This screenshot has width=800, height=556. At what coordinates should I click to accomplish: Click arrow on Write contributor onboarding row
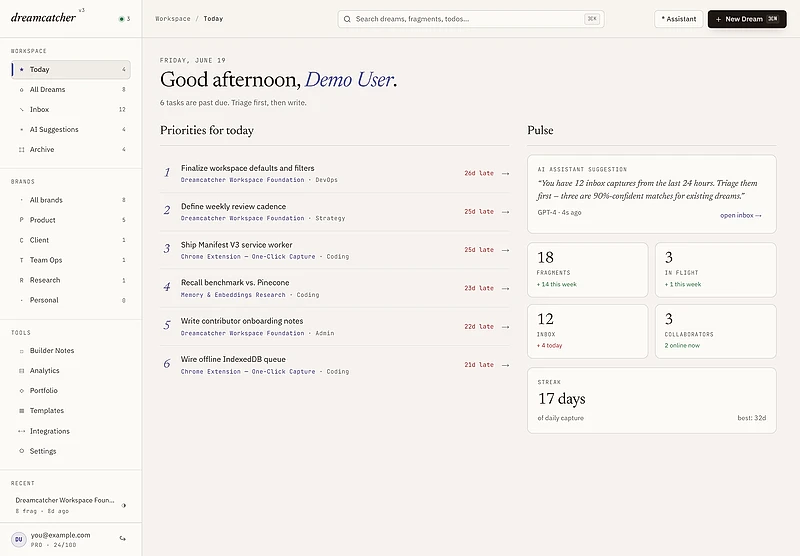[505, 326]
